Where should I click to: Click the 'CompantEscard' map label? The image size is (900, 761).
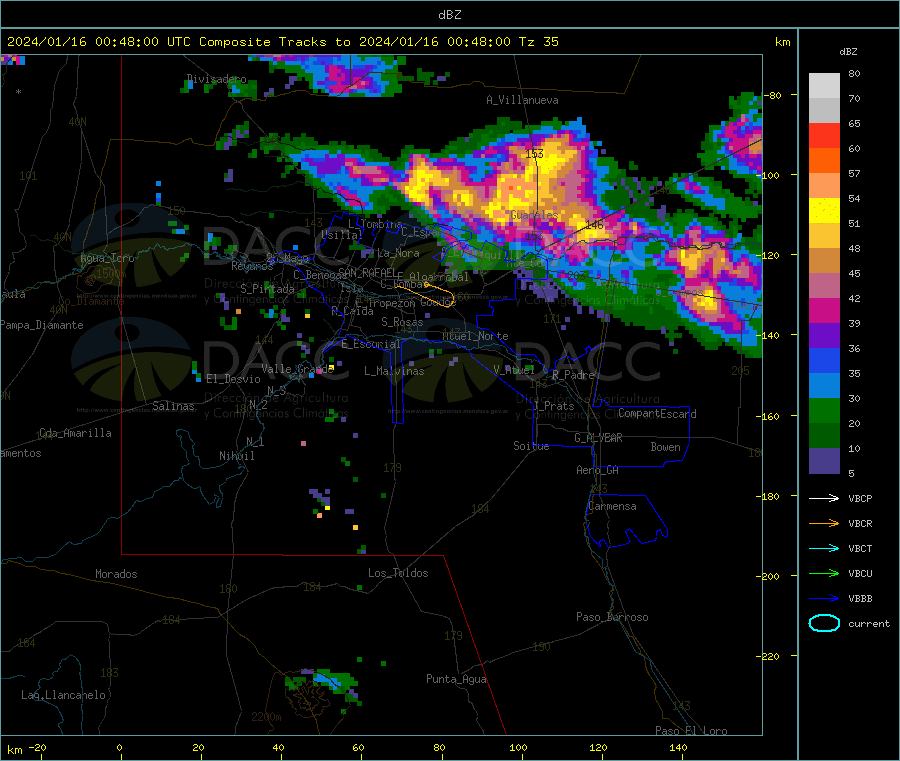(x=657, y=414)
